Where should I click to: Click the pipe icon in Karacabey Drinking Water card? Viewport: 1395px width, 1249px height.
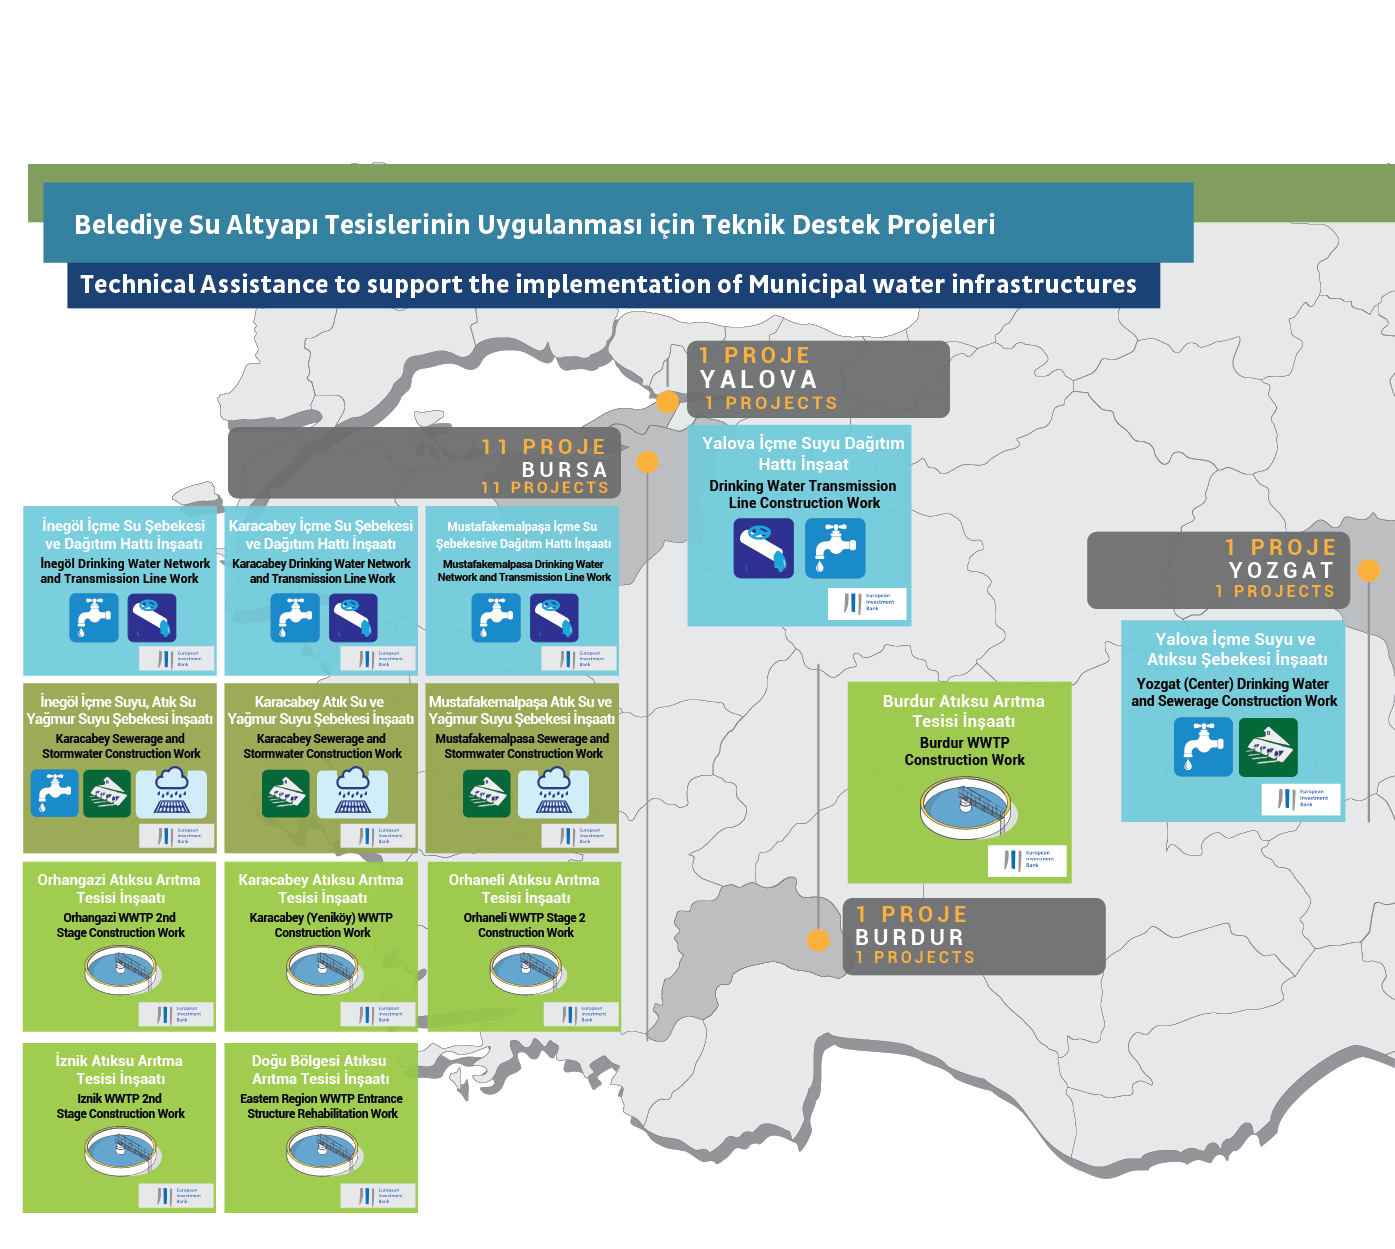pos(353,618)
